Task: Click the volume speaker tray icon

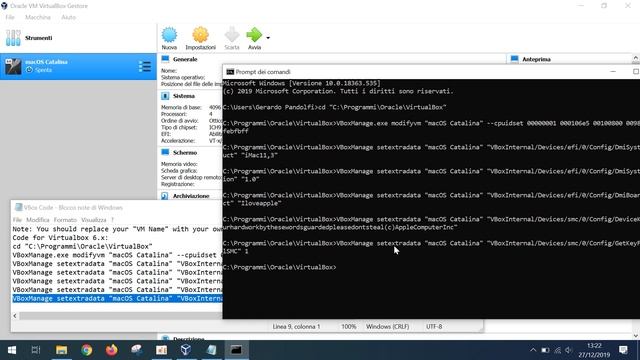Action: 569,350
